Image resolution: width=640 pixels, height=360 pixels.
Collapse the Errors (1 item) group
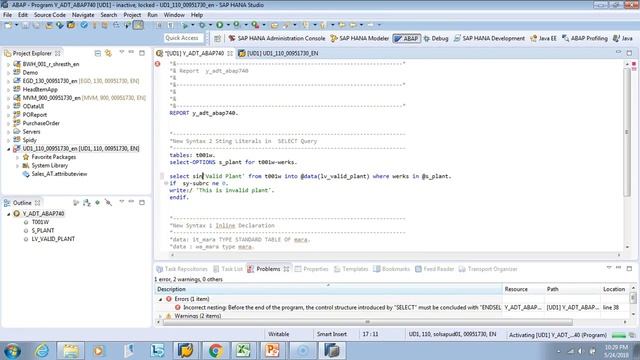pyautogui.click(x=160, y=299)
